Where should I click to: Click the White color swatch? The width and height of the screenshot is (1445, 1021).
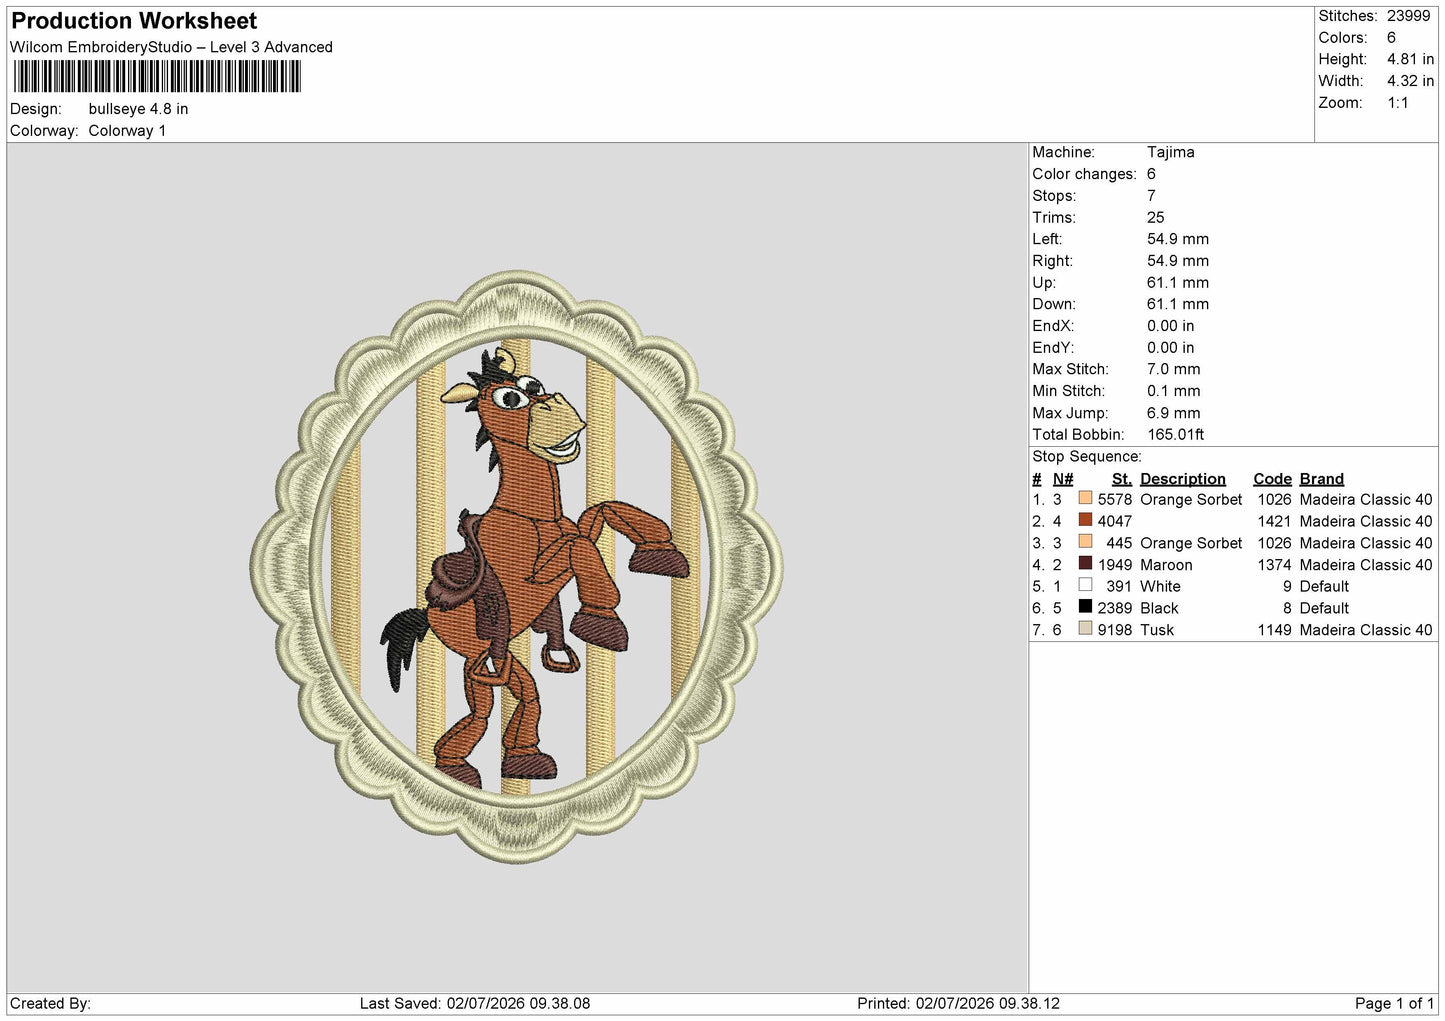(1085, 585)
